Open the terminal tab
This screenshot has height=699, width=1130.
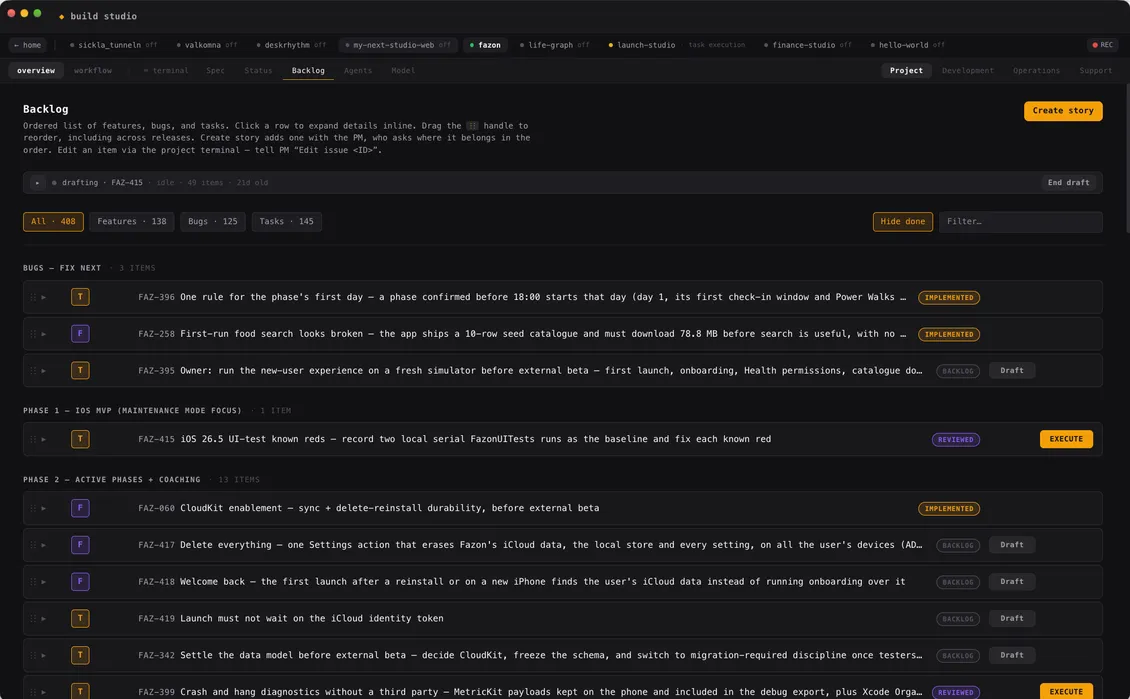166,71
